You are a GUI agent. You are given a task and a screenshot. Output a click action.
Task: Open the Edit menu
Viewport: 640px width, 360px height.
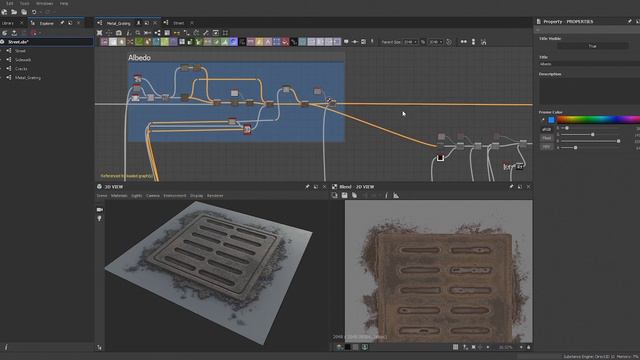(9, 3)
